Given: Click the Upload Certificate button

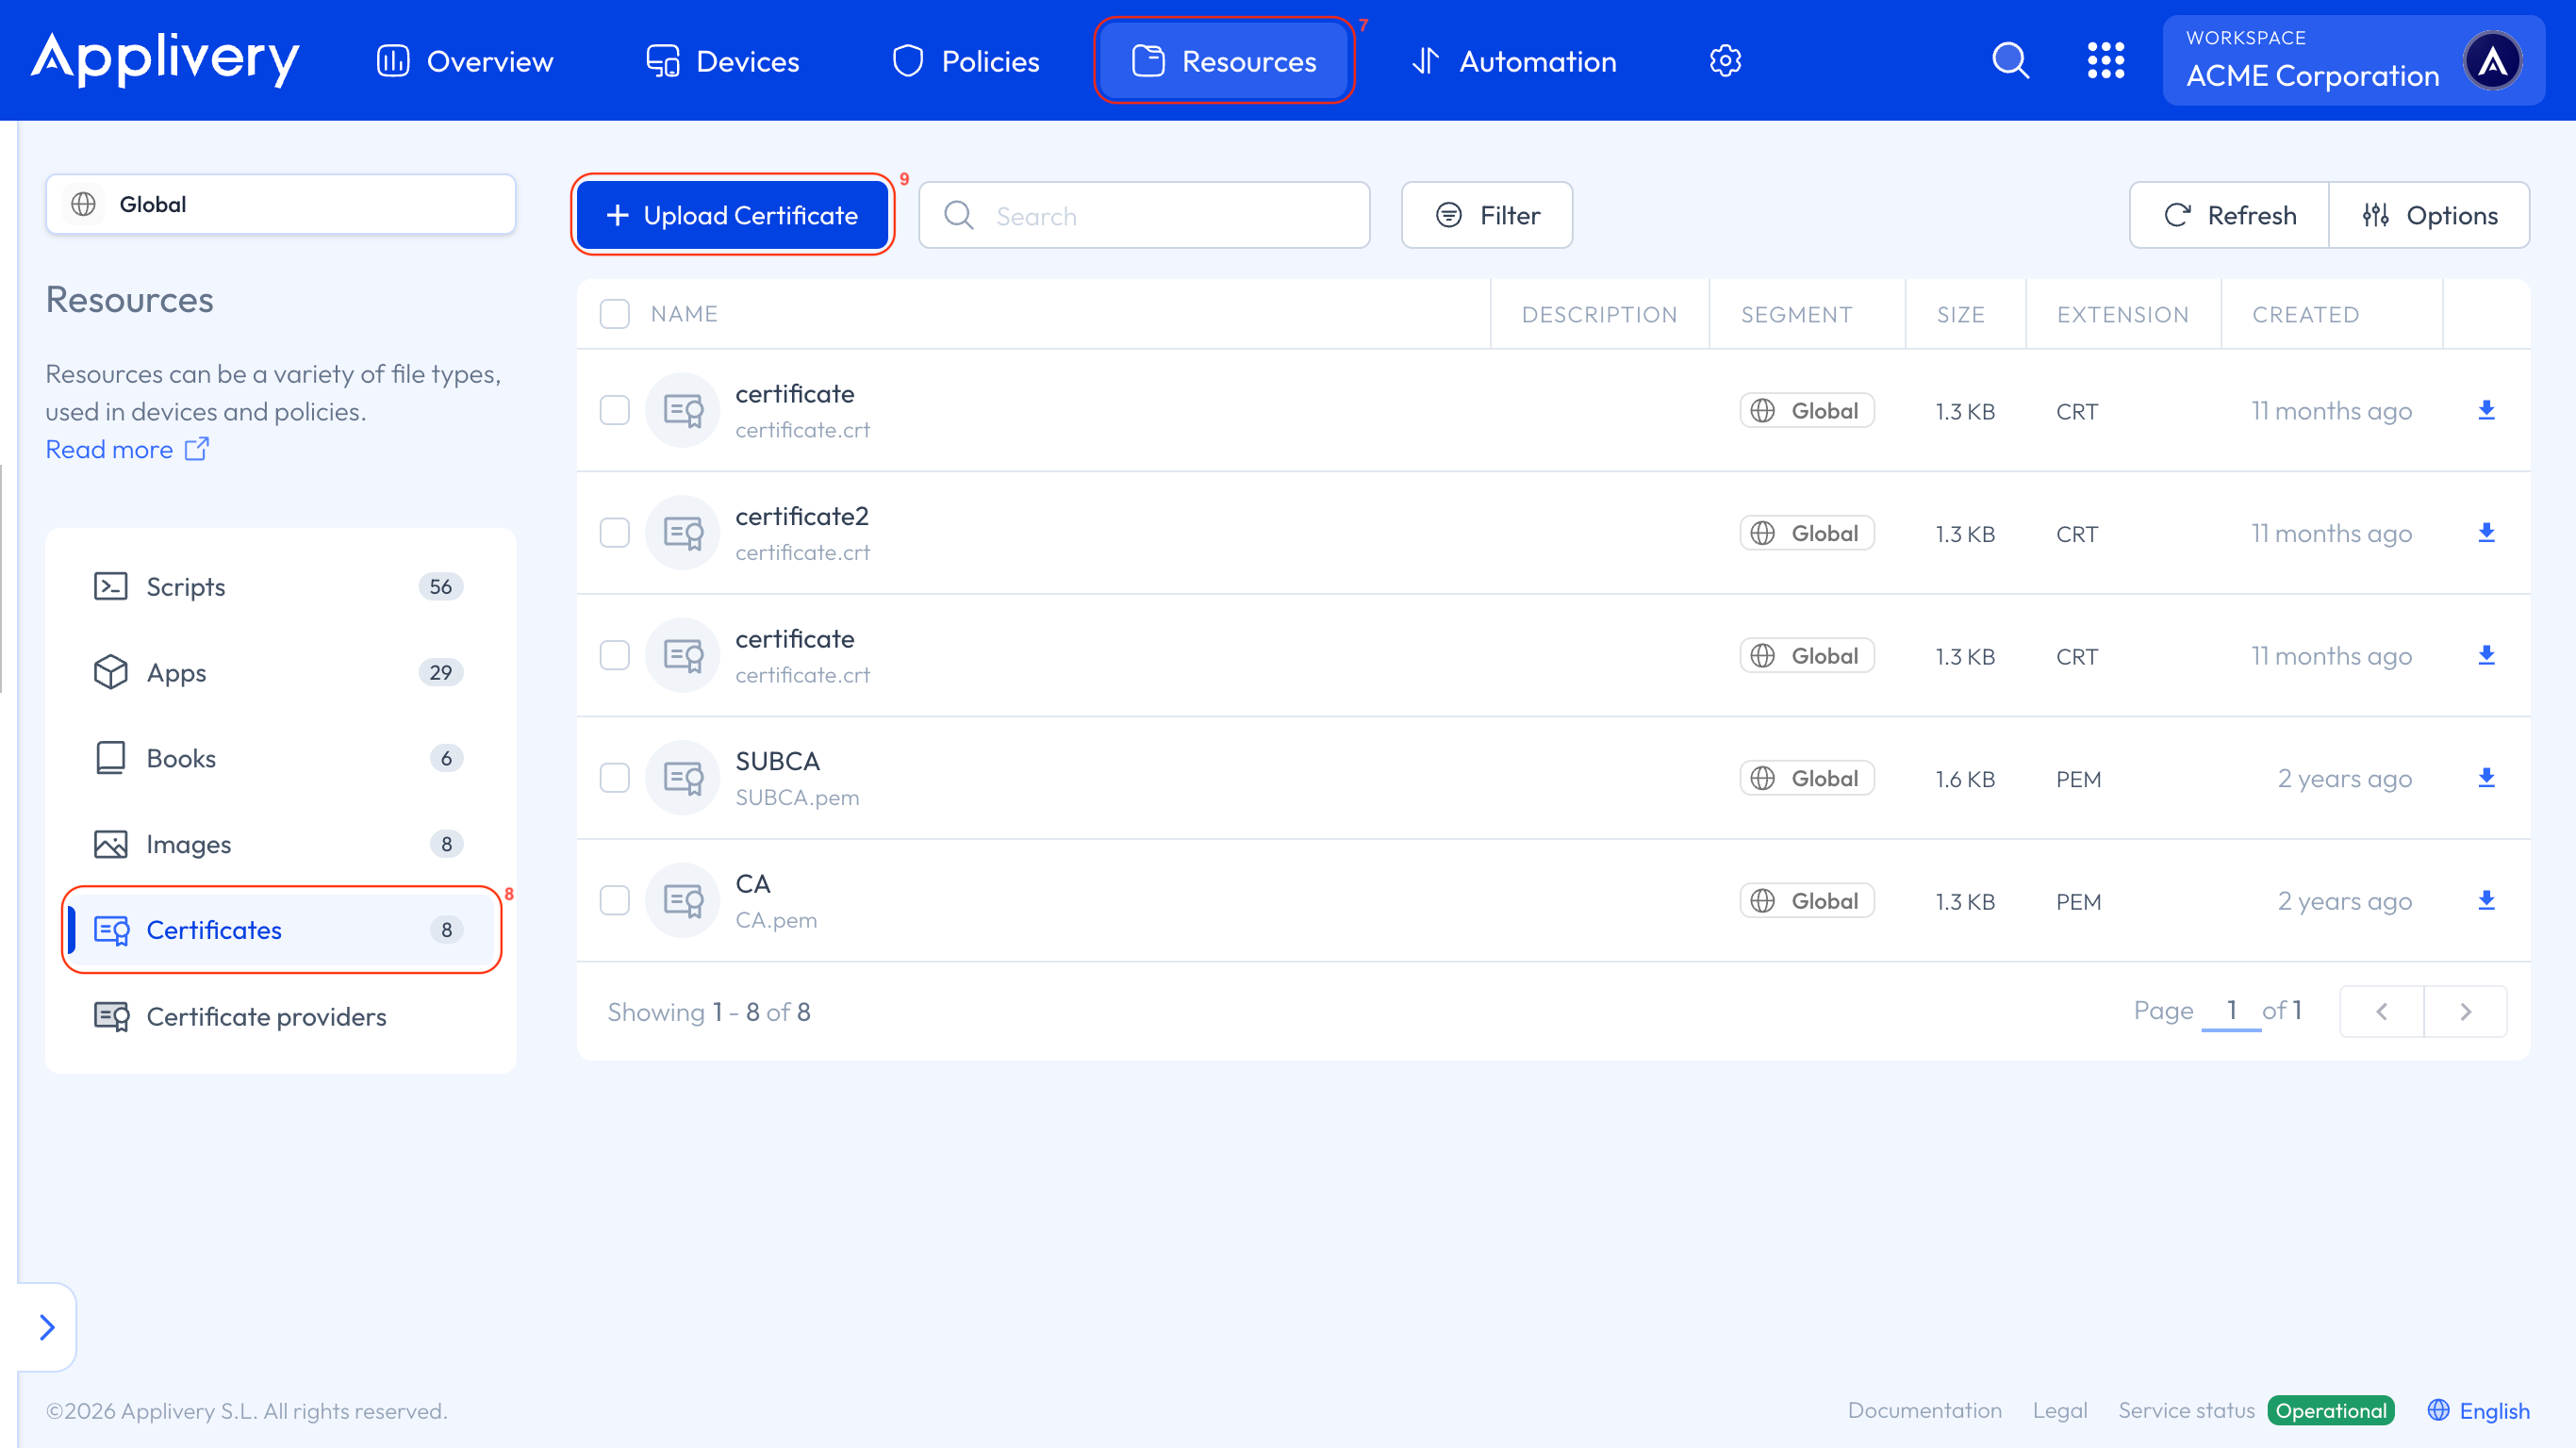Looking at the screenshot, I should [732, 215].
